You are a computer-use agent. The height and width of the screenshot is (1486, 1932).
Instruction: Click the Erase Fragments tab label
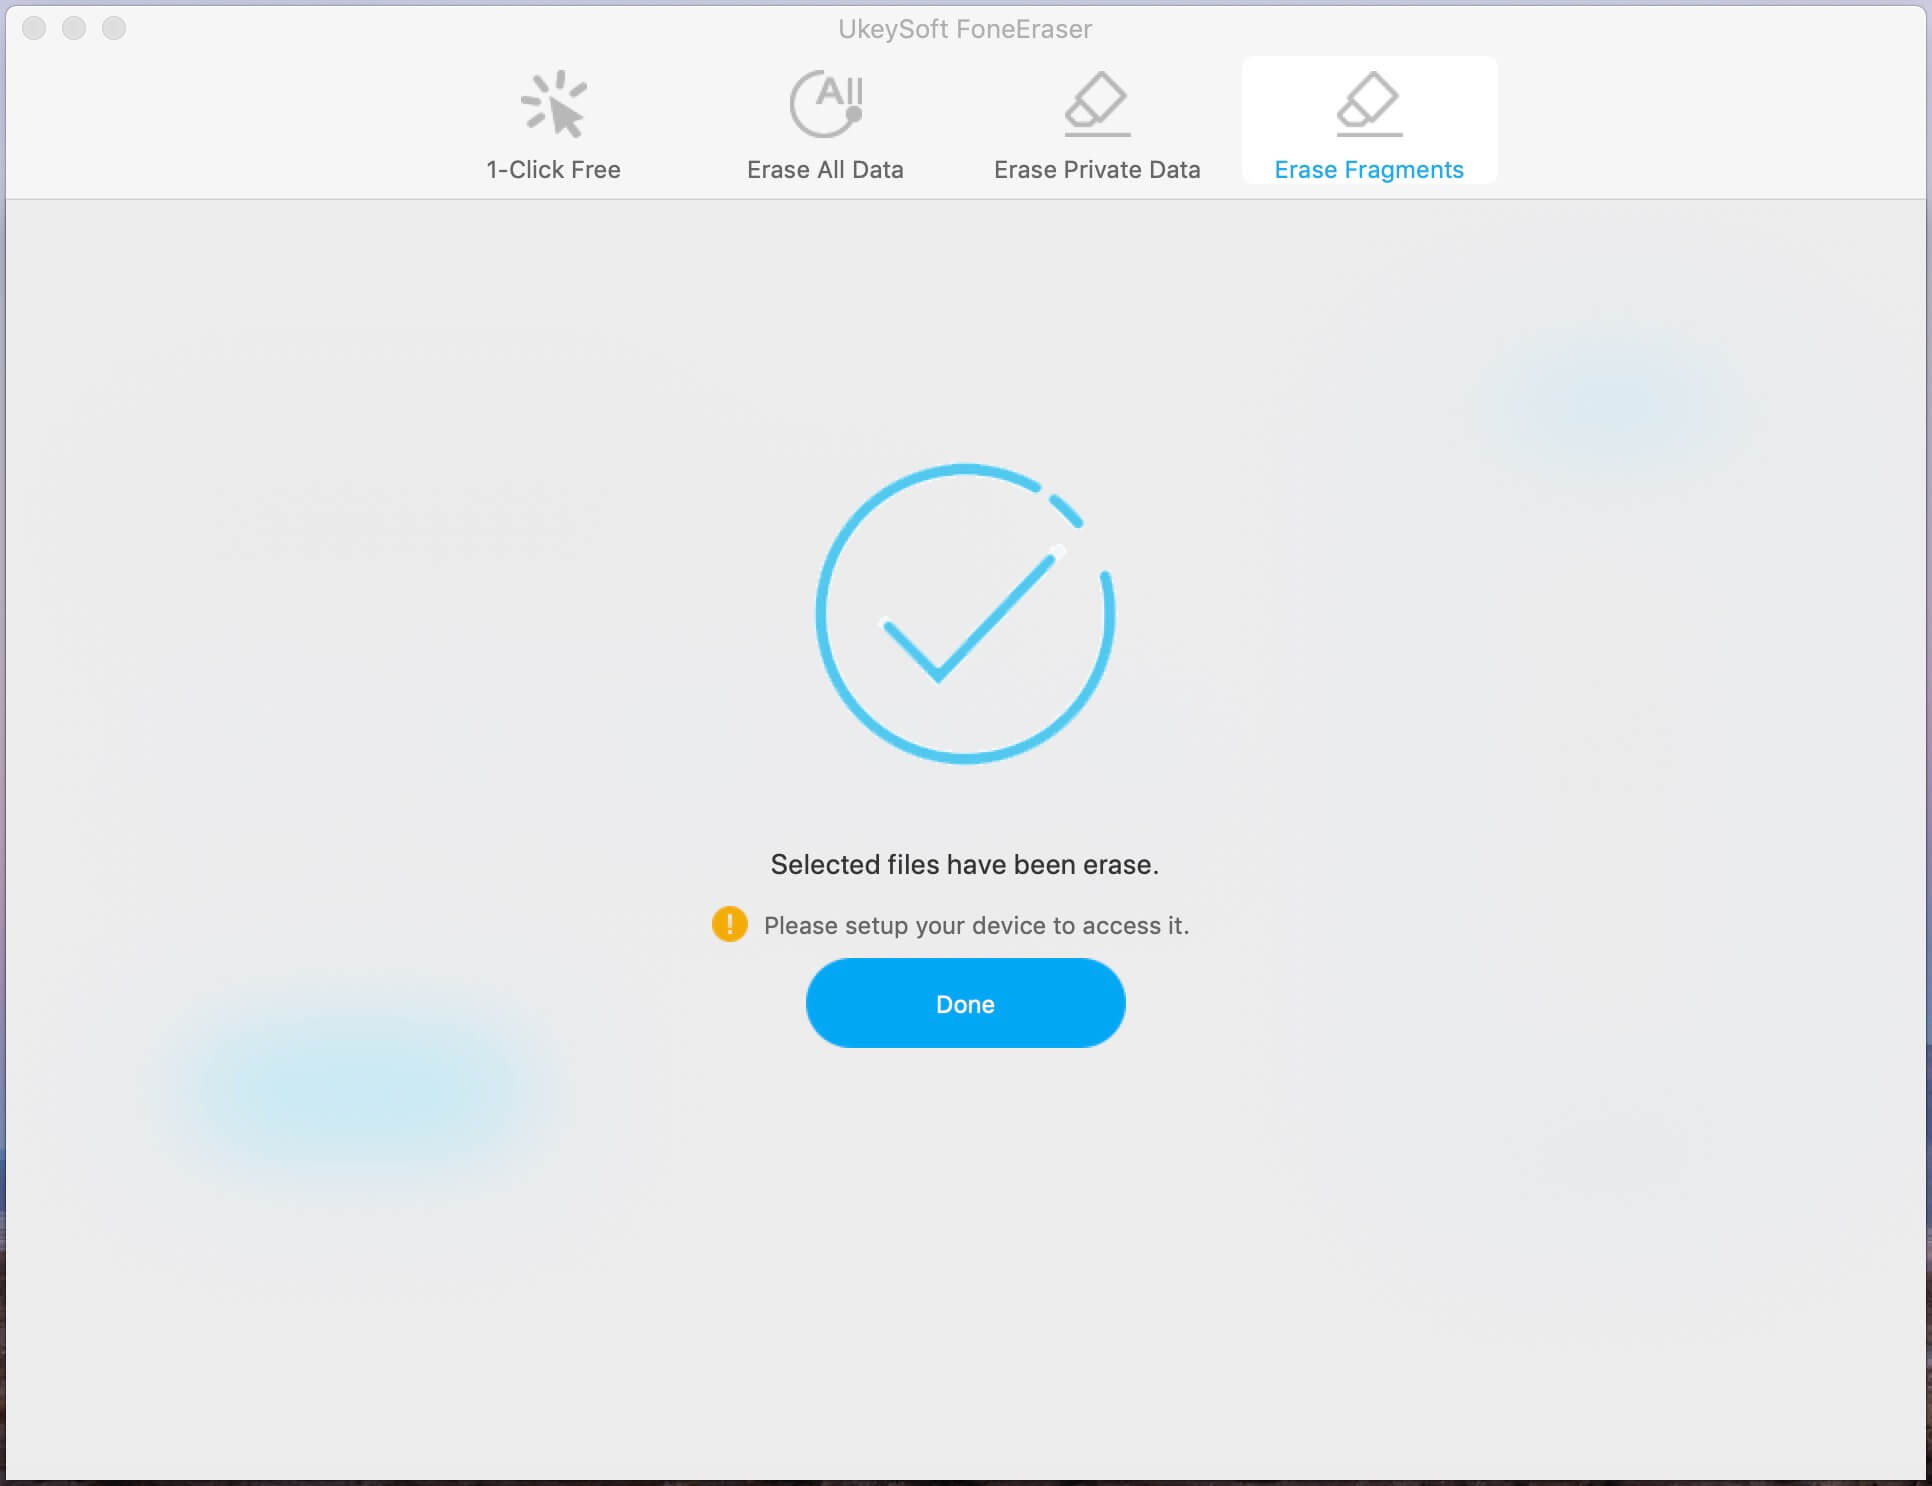[1367, 167]
